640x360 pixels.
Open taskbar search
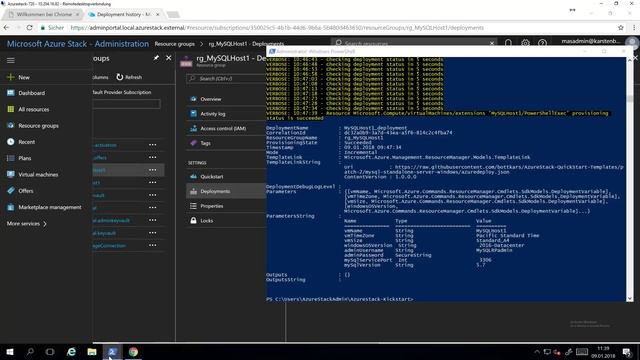coord(30,352)
